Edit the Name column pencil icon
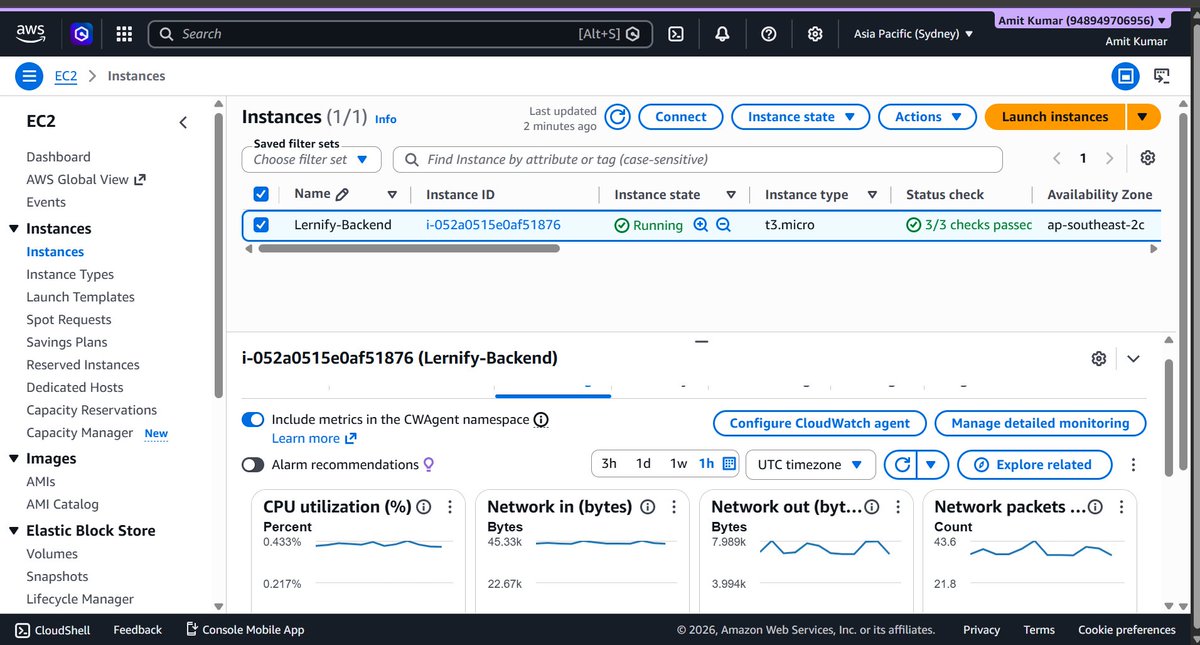 342,195
